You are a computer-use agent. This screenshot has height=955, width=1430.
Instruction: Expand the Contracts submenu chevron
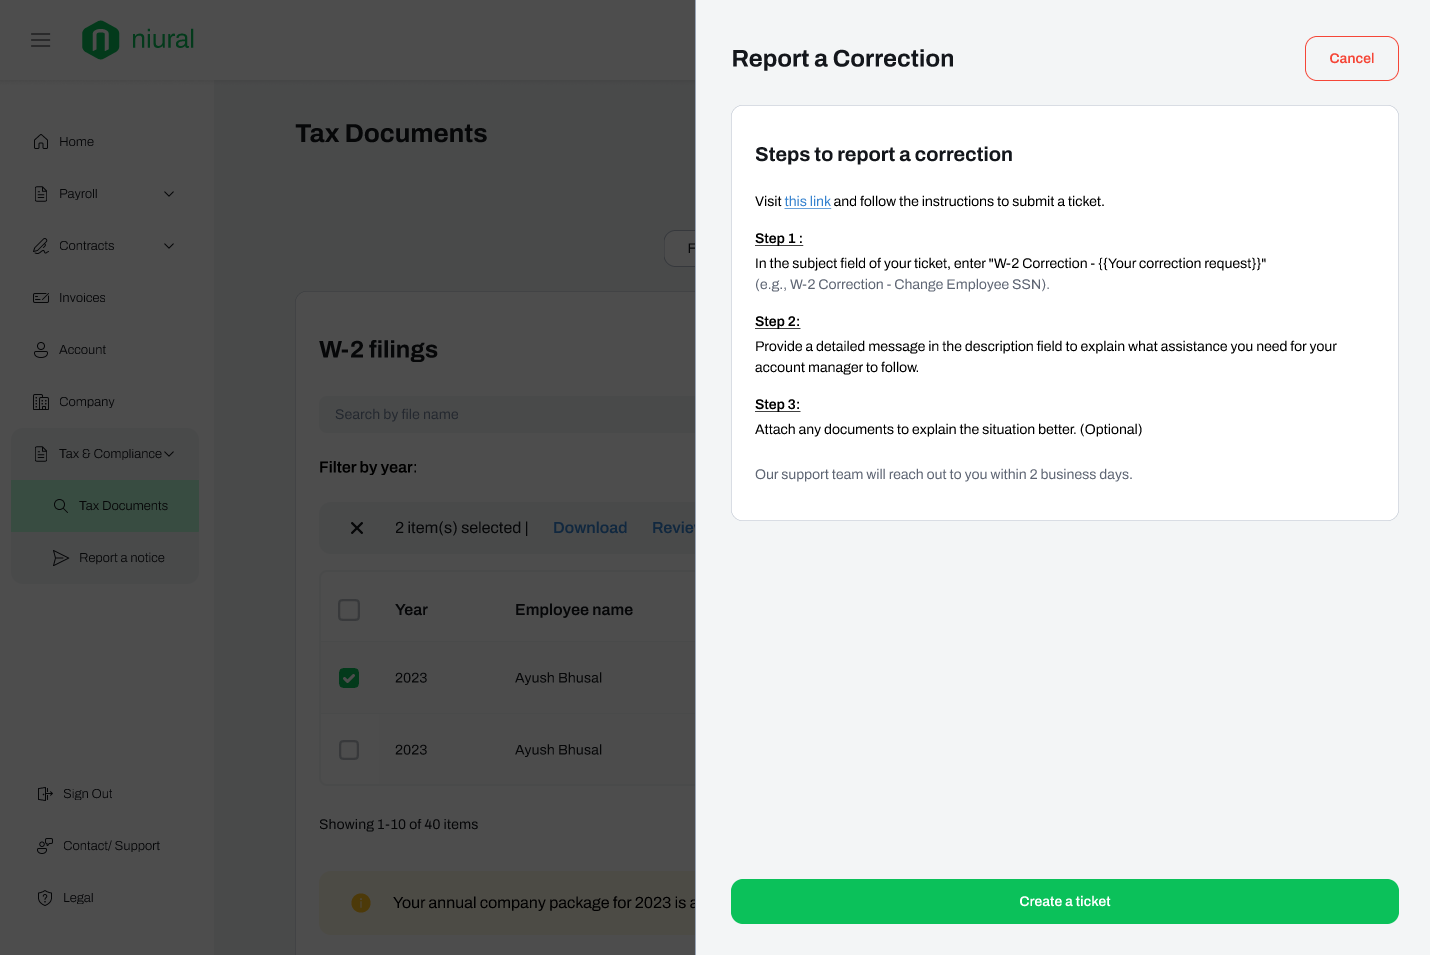[169, 246]
